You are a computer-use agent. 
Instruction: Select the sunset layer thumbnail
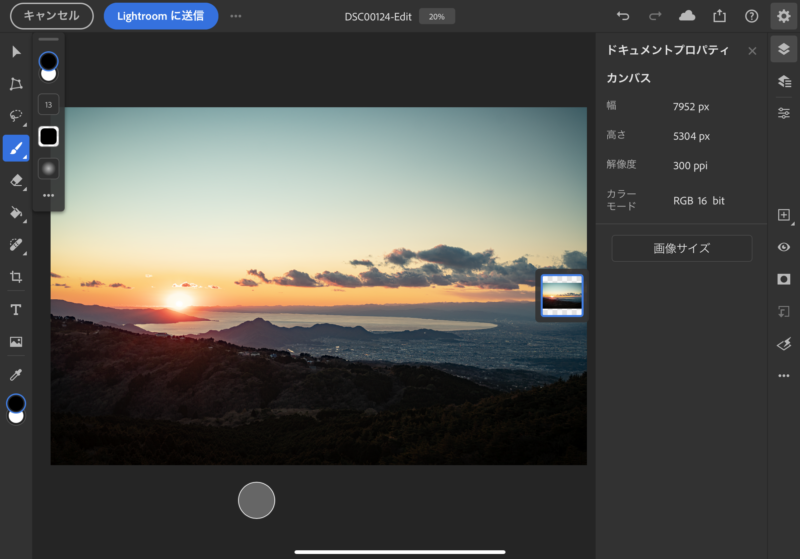tap(562, 295)
